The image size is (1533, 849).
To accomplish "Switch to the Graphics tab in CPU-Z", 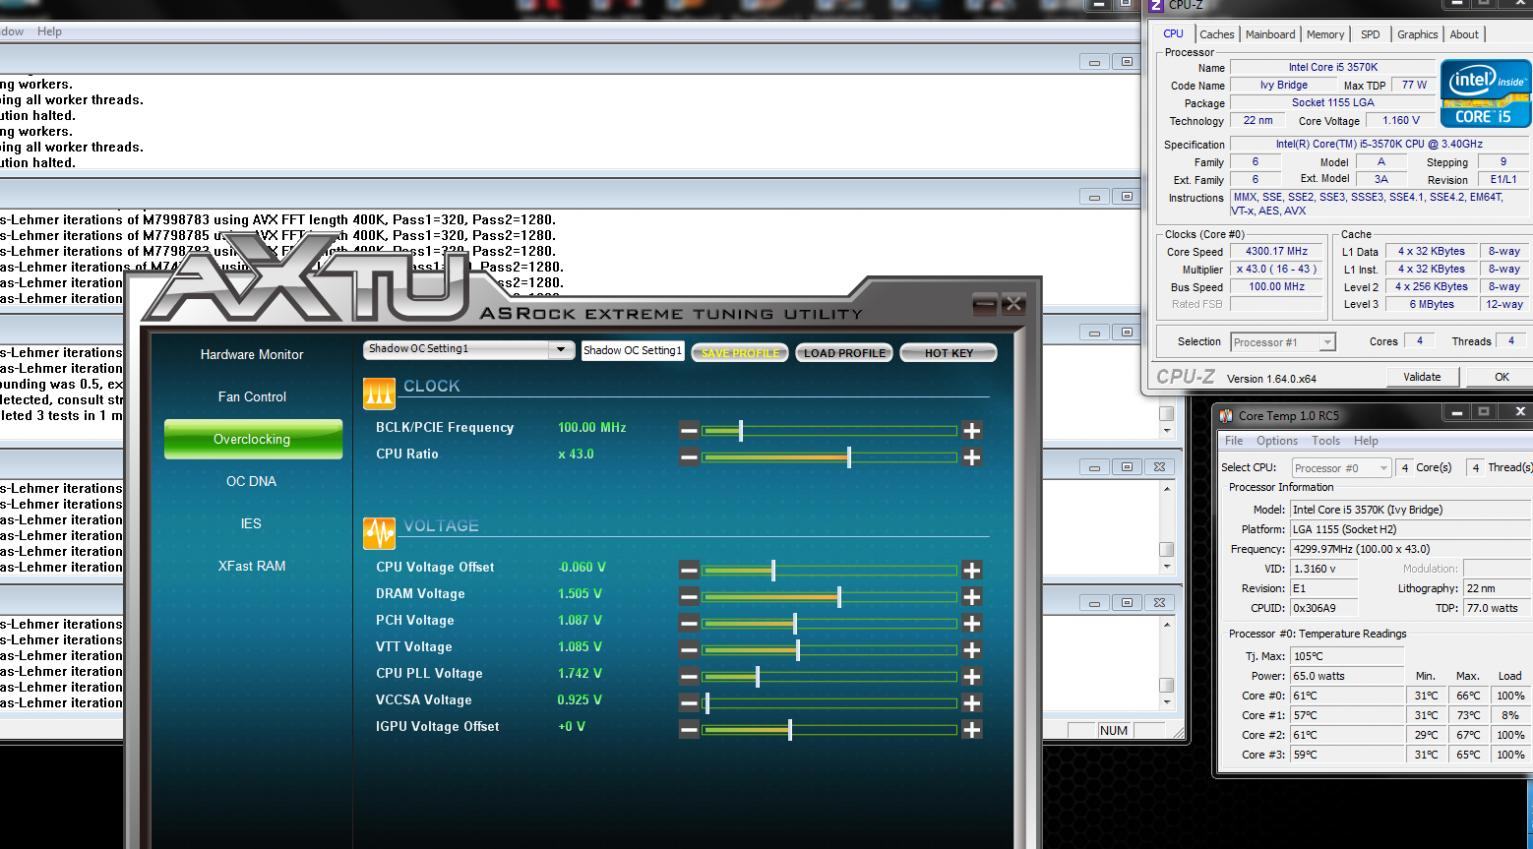I will click(1417, 34).
